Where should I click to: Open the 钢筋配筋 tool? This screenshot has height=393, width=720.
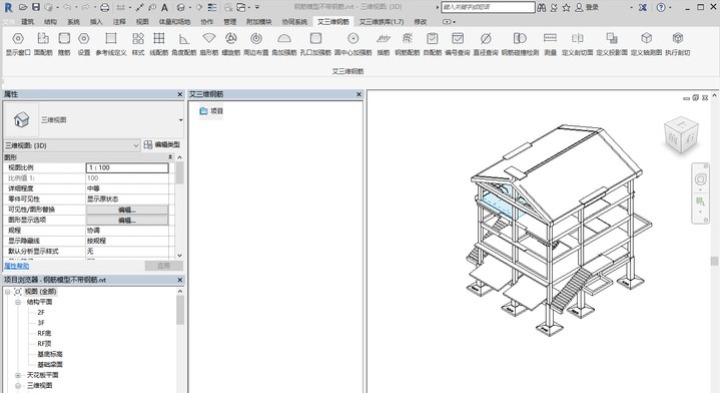click(407, 44)
